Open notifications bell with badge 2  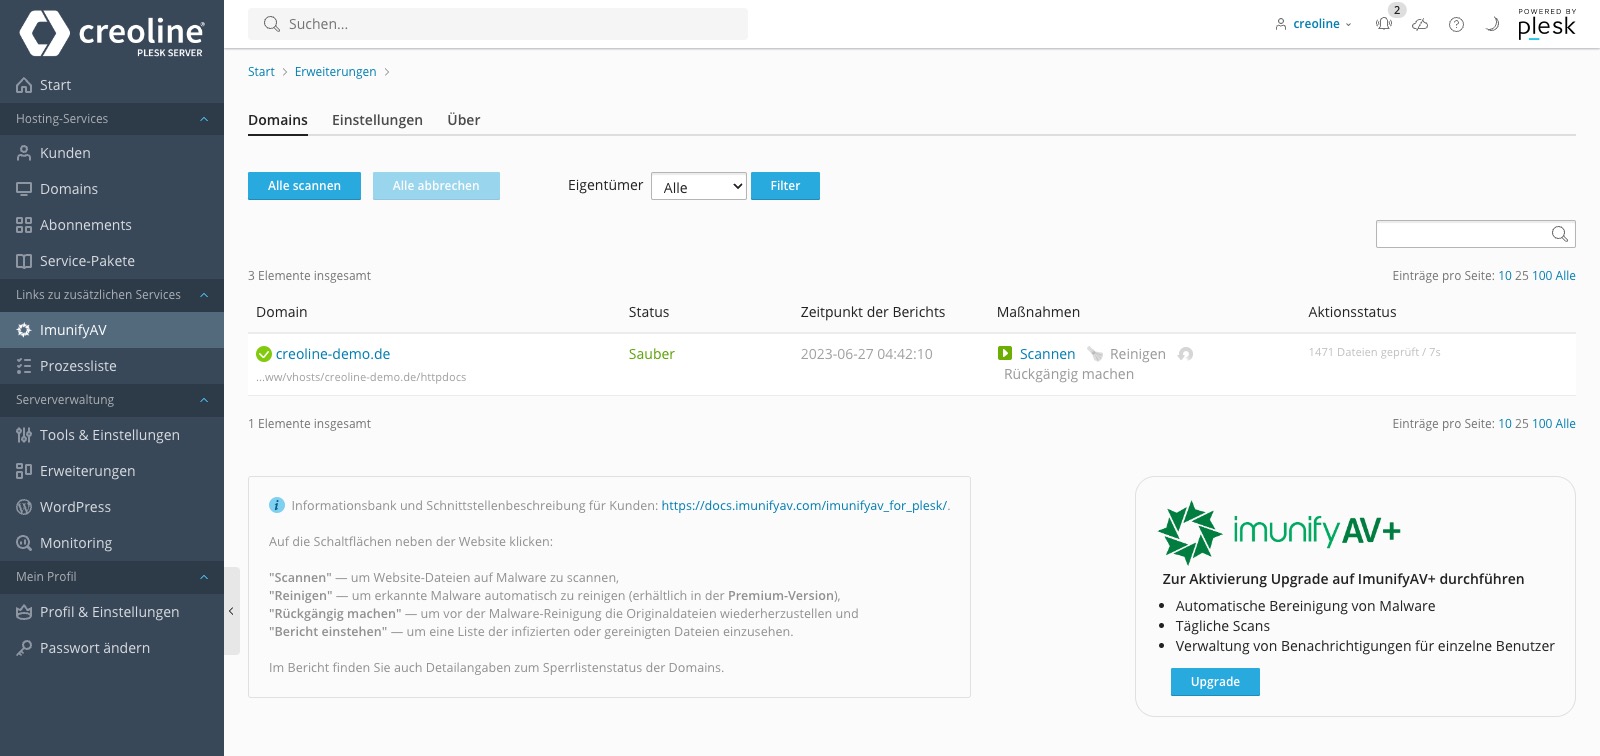[1385, 23]
